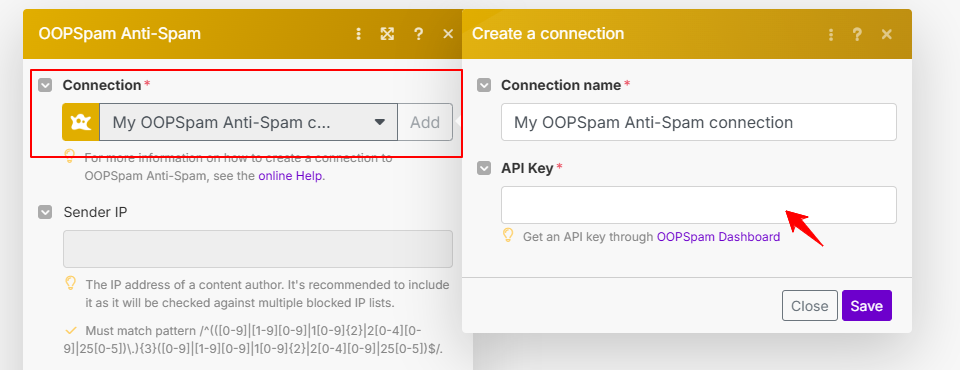Screen dimensions: 960x370
Task: Collapse the Connection name field toggle
Action: 484,85
